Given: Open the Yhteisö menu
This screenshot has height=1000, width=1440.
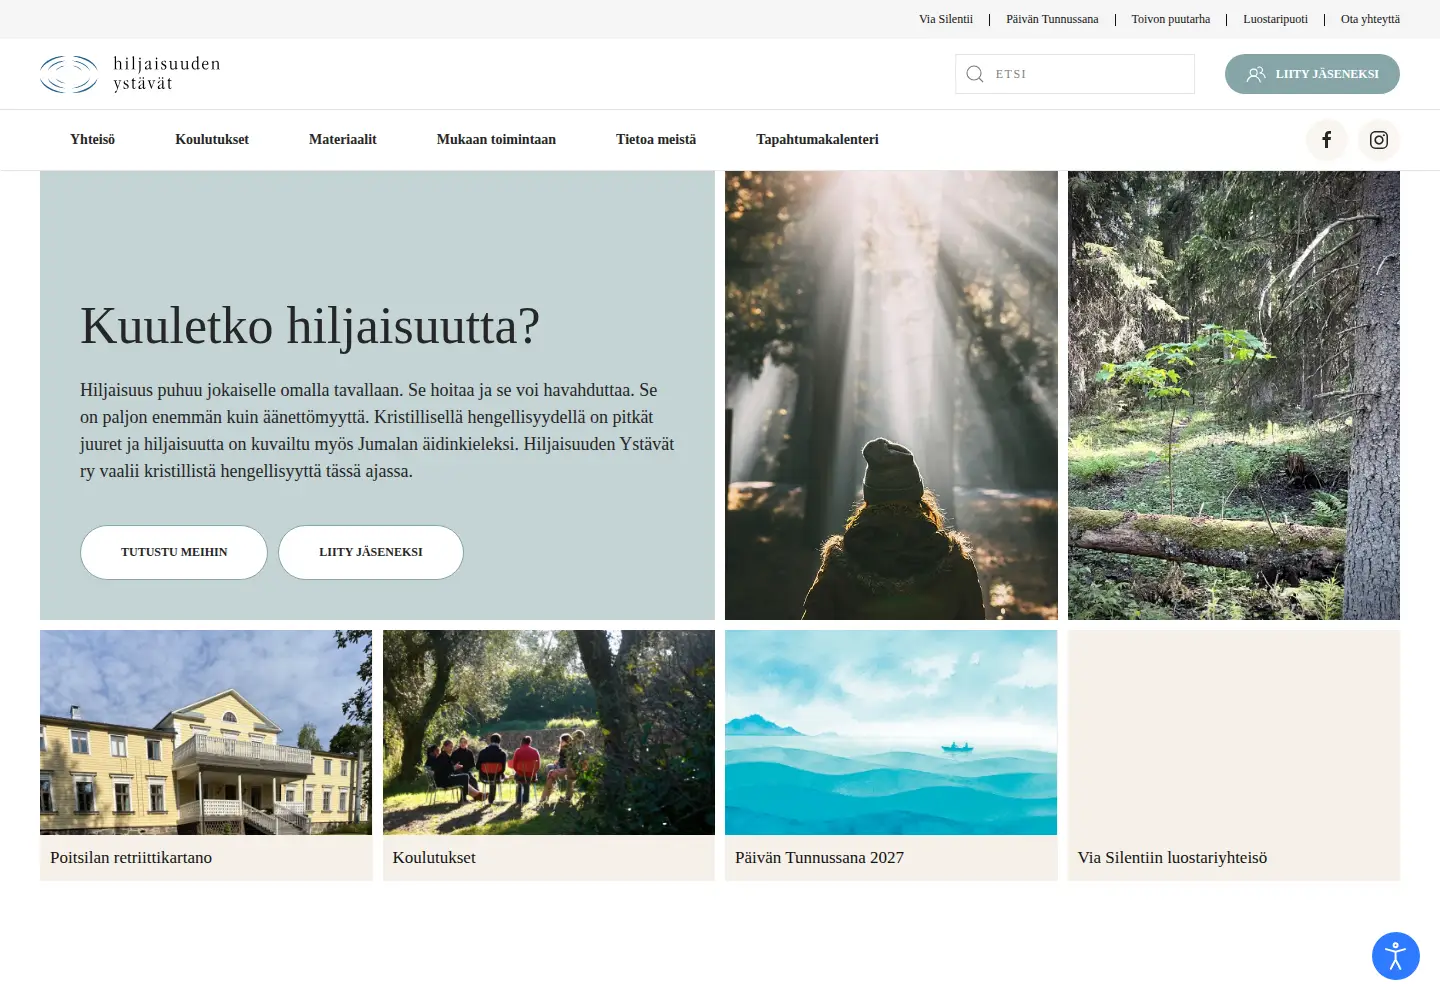Looking at the screenshot, I should pos(92,140).
